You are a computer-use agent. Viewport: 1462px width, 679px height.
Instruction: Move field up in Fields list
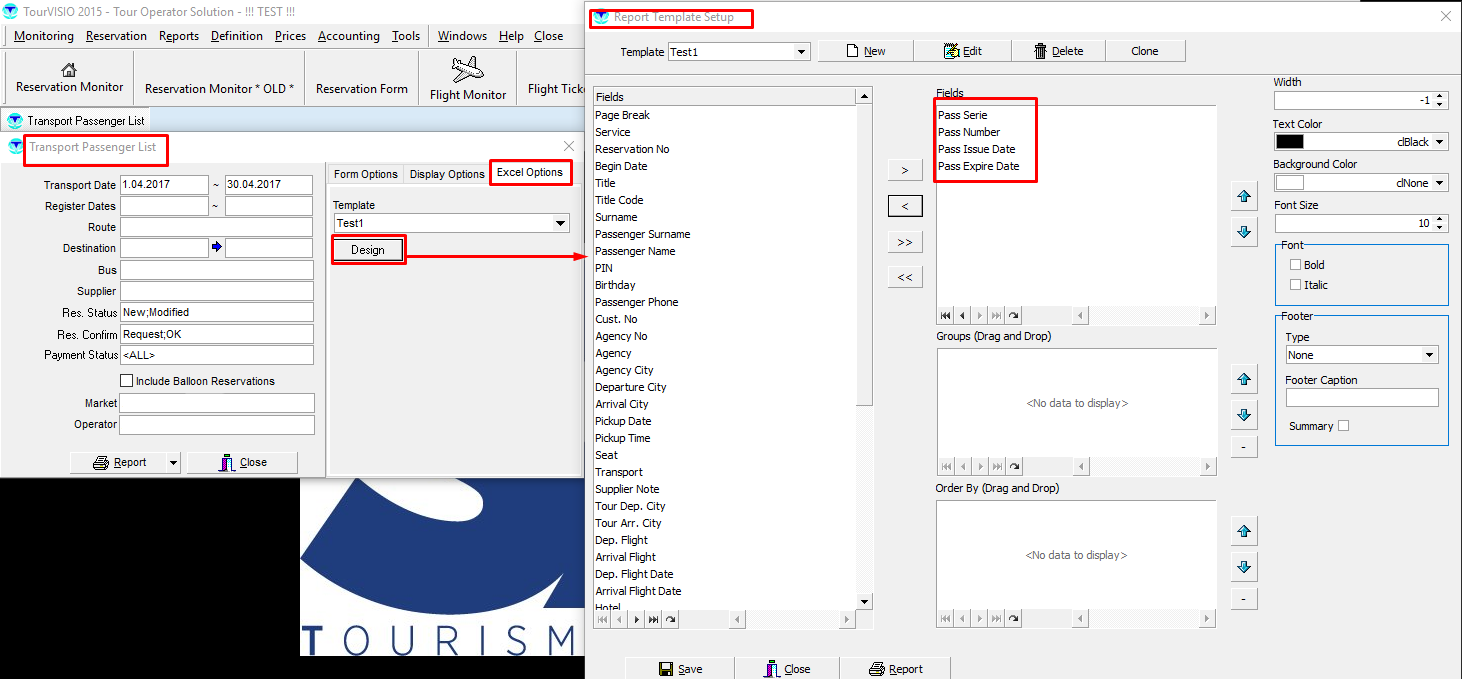pyautogui.click(x=1243, y=197)
